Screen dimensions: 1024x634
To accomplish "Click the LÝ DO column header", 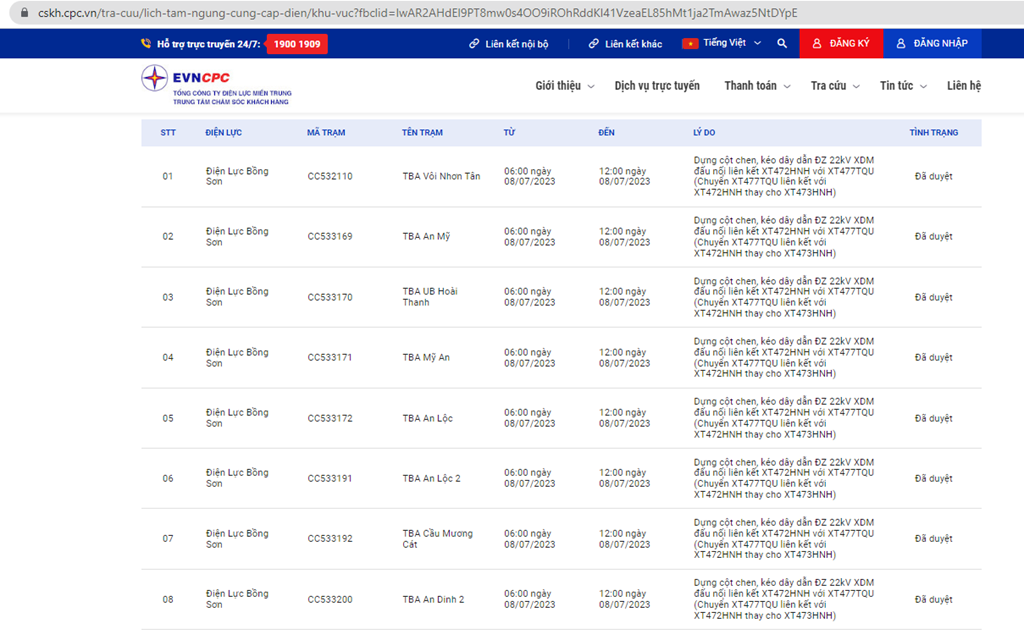I will pyautogui.click(x=704, y=133).
